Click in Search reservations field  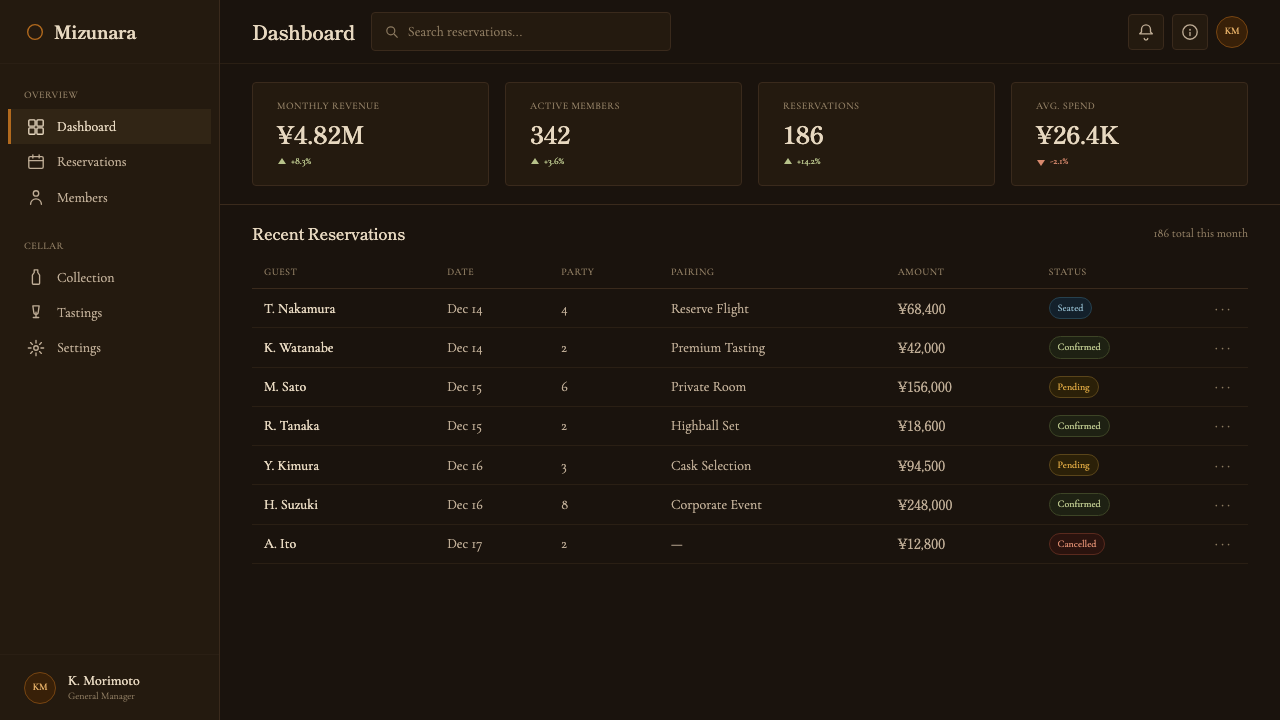521,32
